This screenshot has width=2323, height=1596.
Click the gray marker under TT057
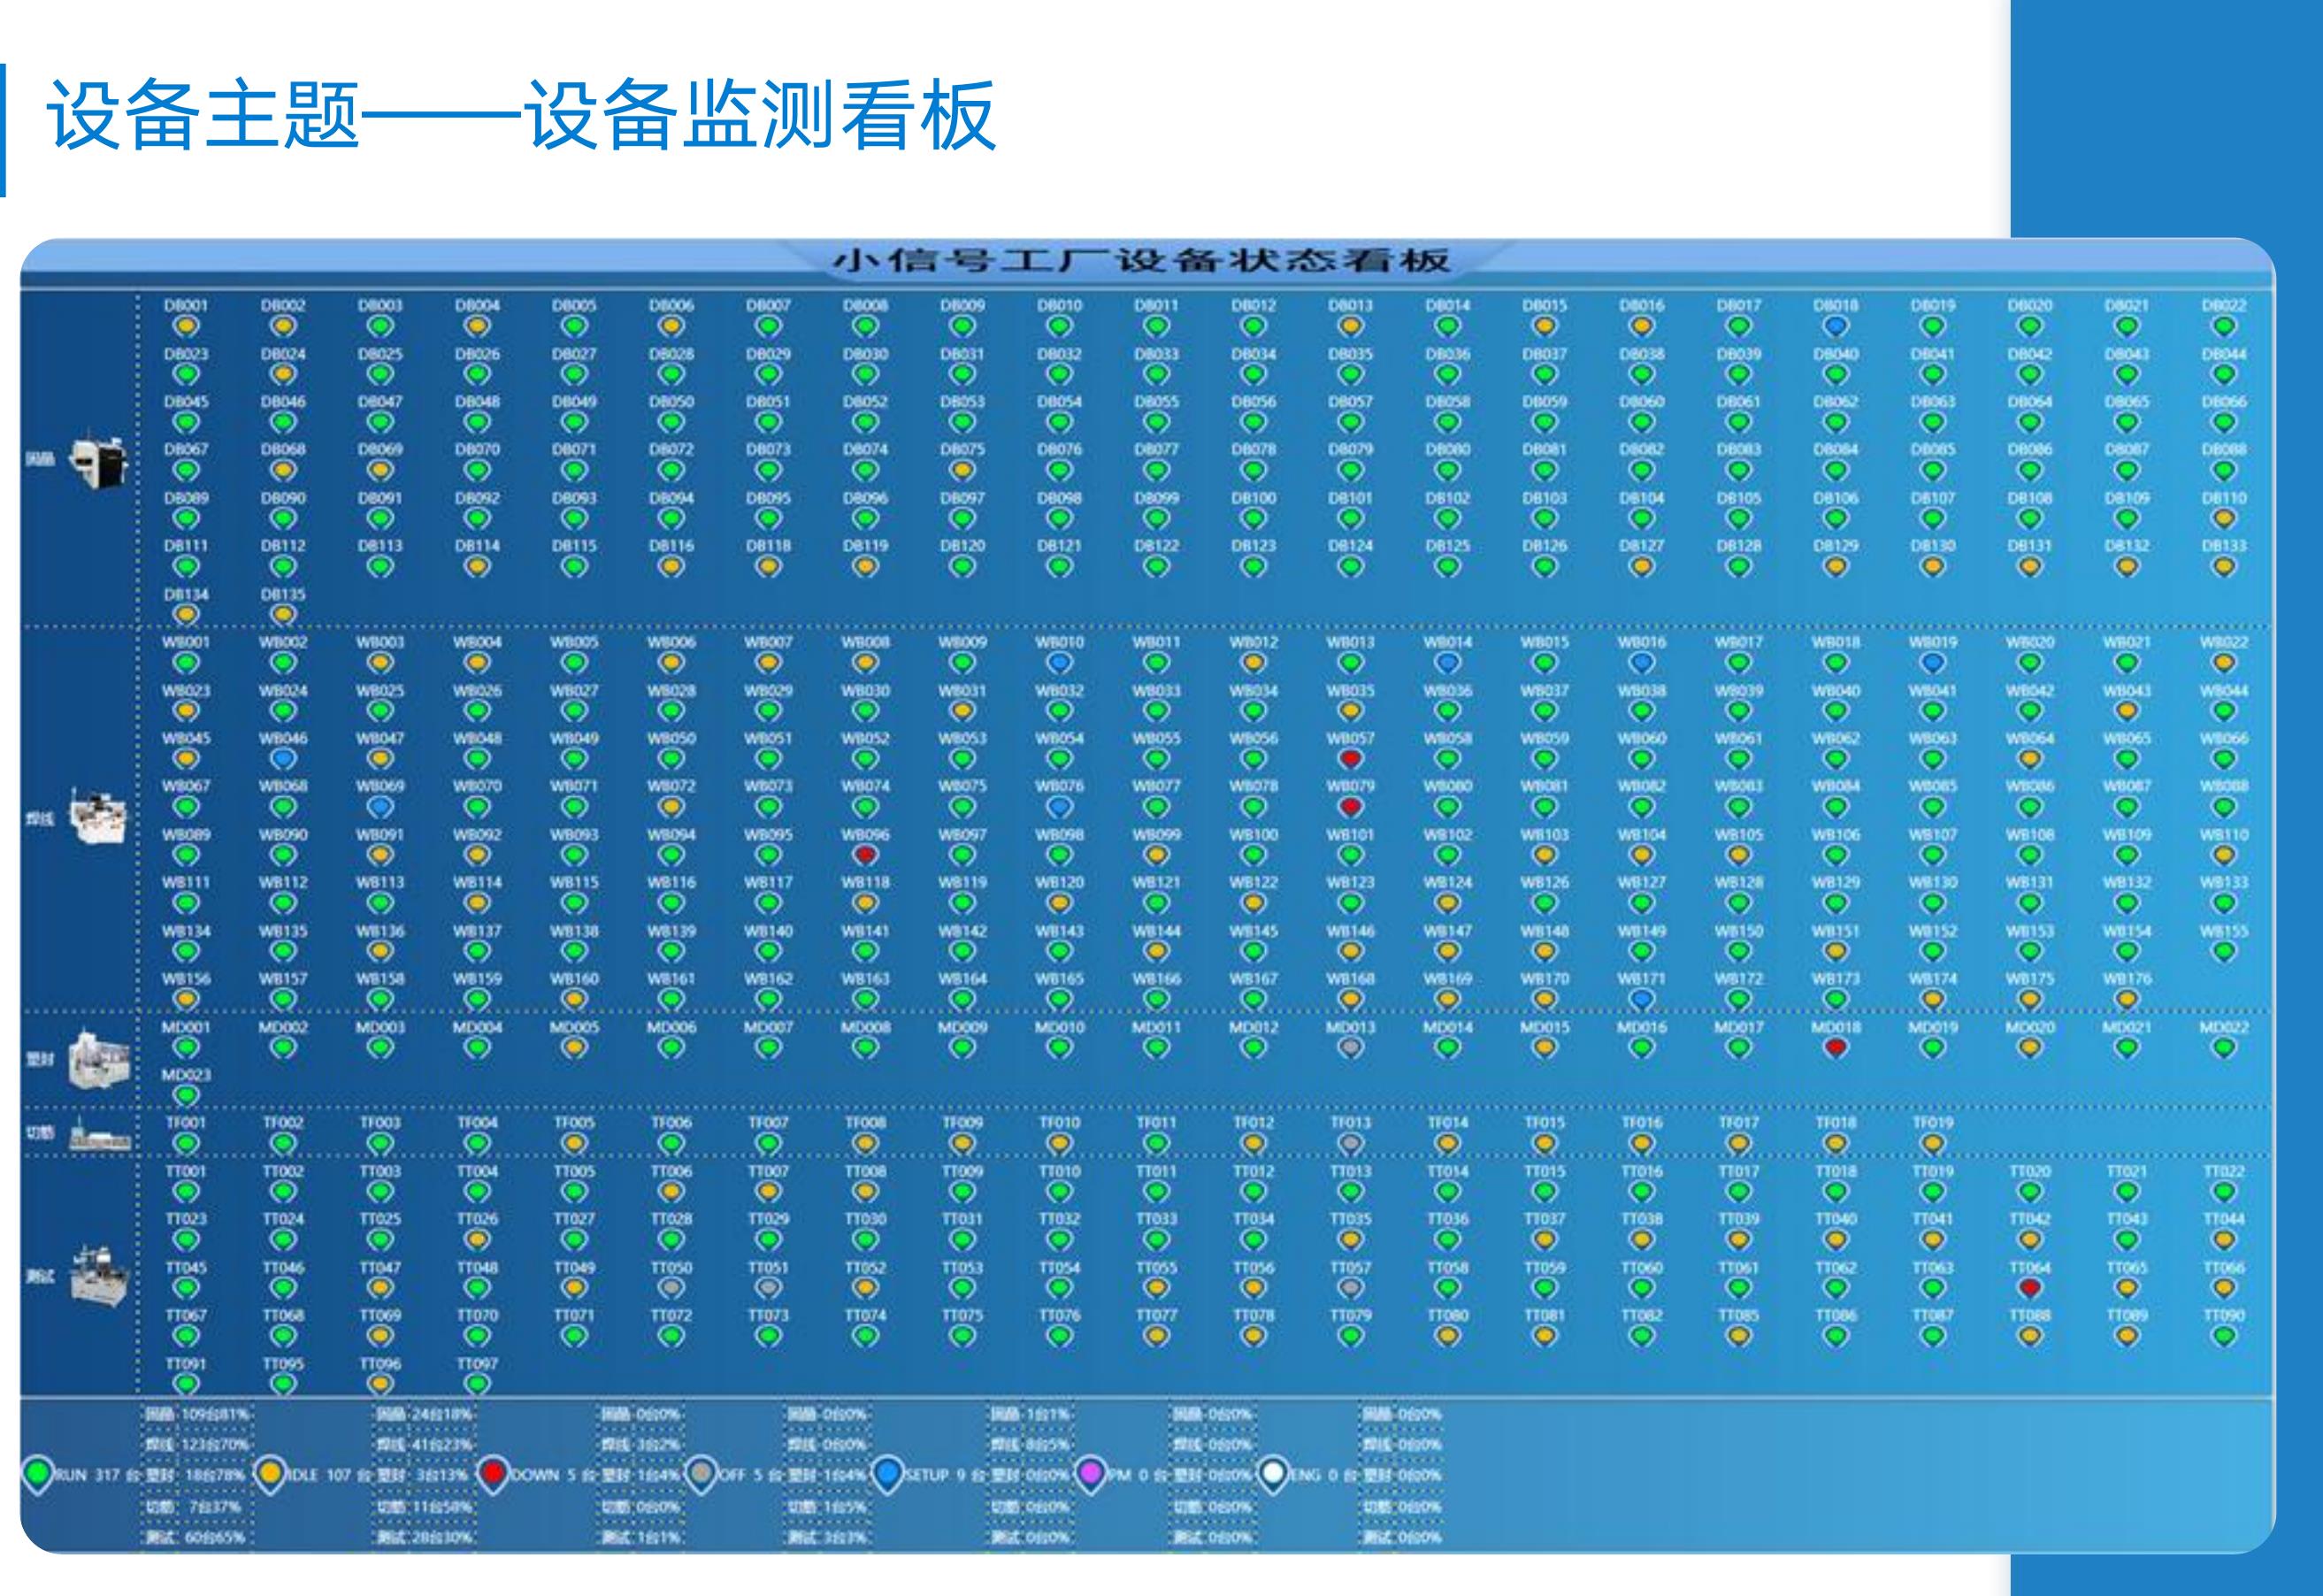click(1350, 1288)
